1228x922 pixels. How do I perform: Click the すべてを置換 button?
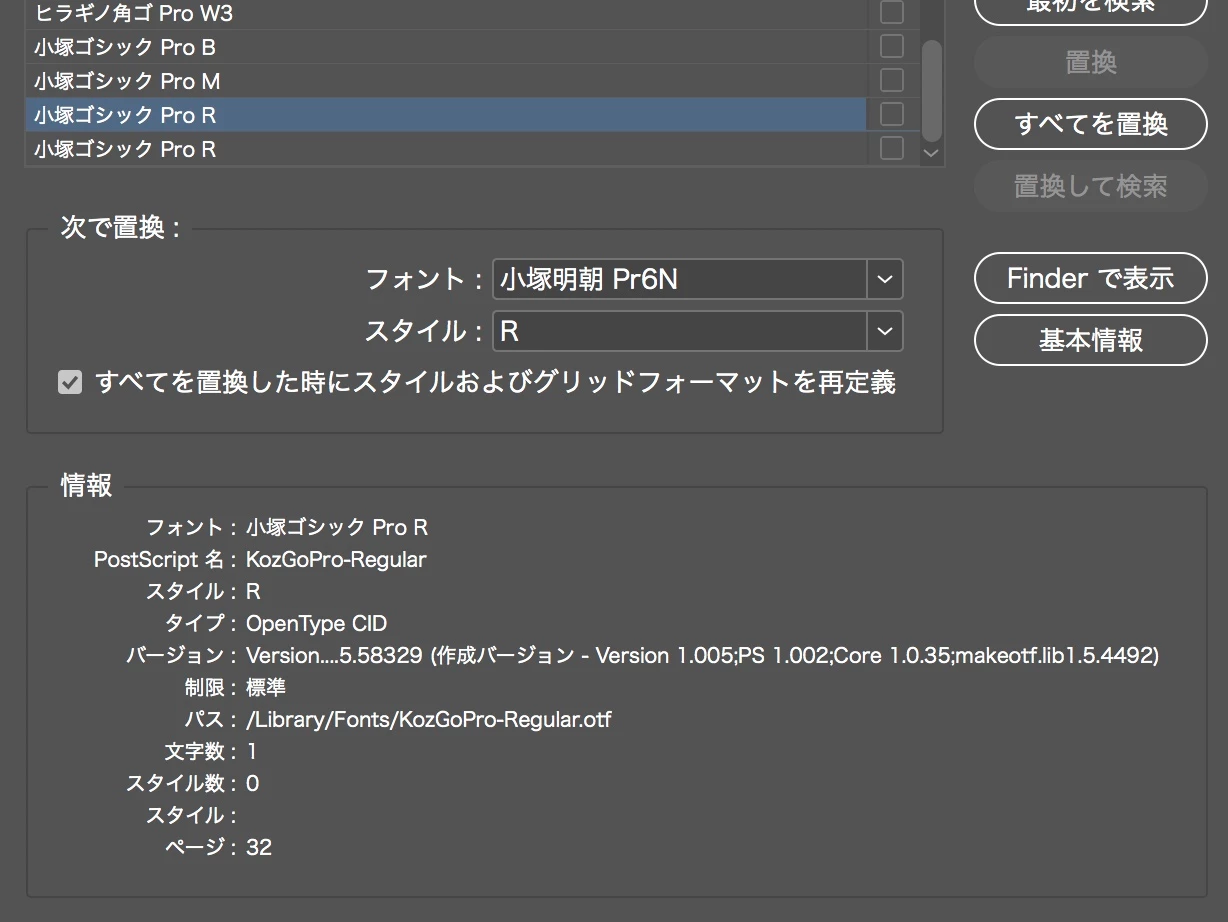click(x=1091, y=124)
